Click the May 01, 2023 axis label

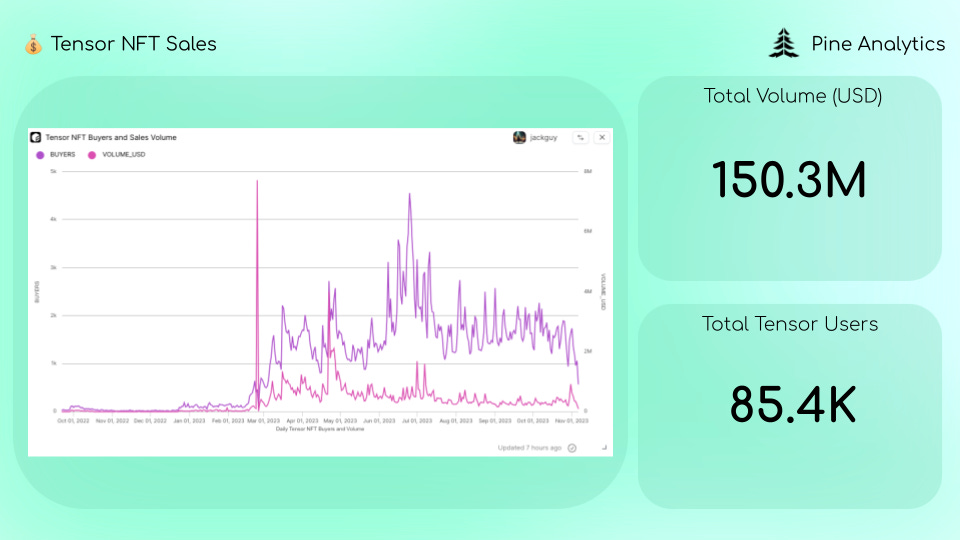[340, 421]
